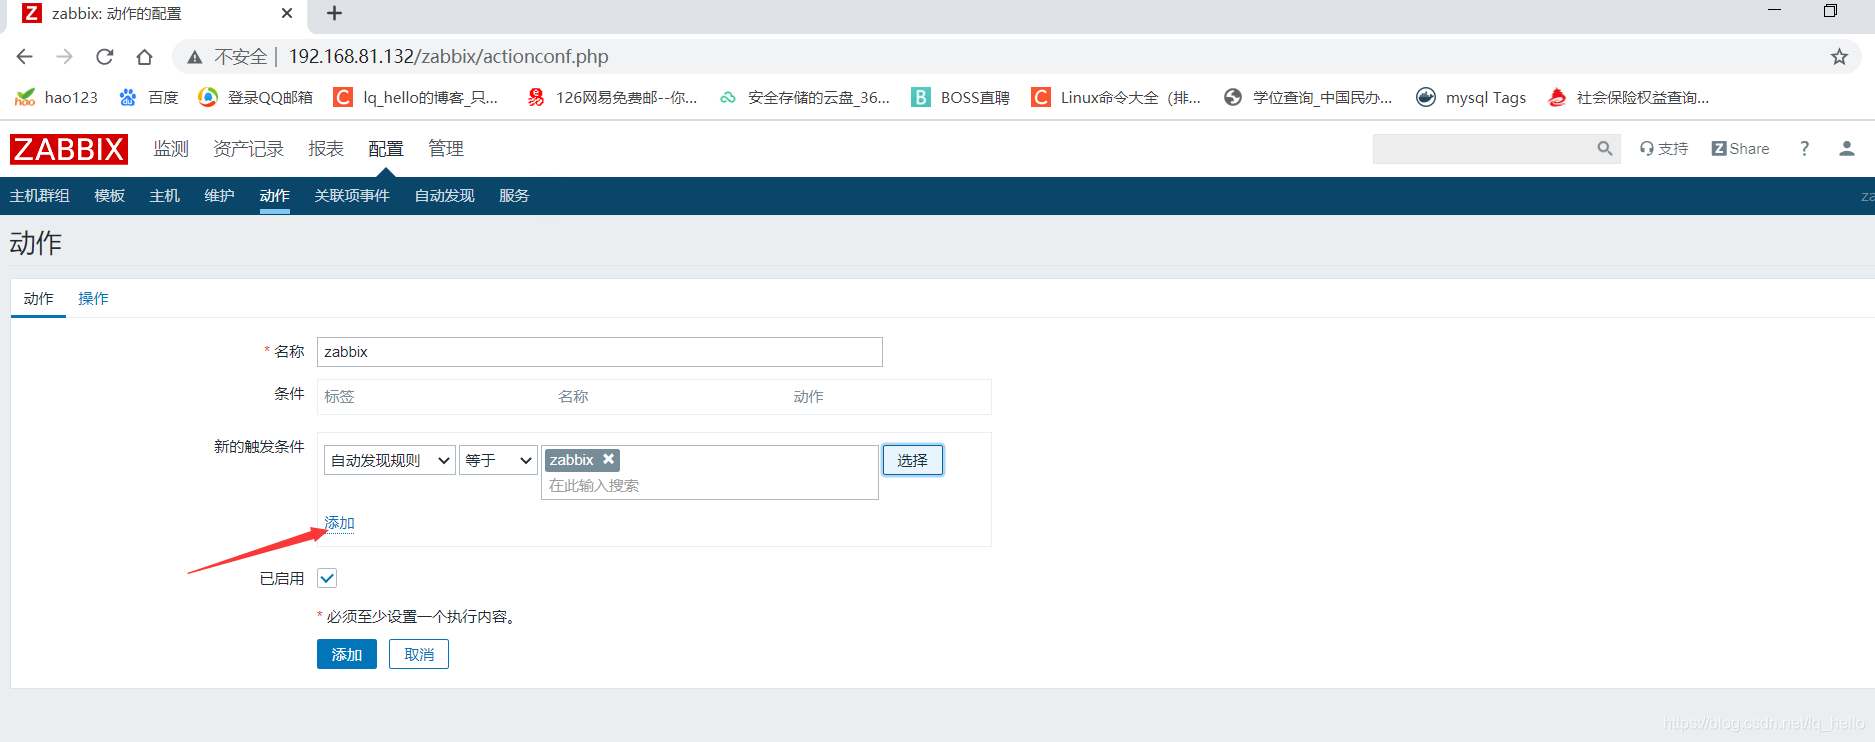Viewport: 1875px width, 742px height.
Task: Switch to the 操作 tab
Action: pyautogui.click(x=93, y=298)
